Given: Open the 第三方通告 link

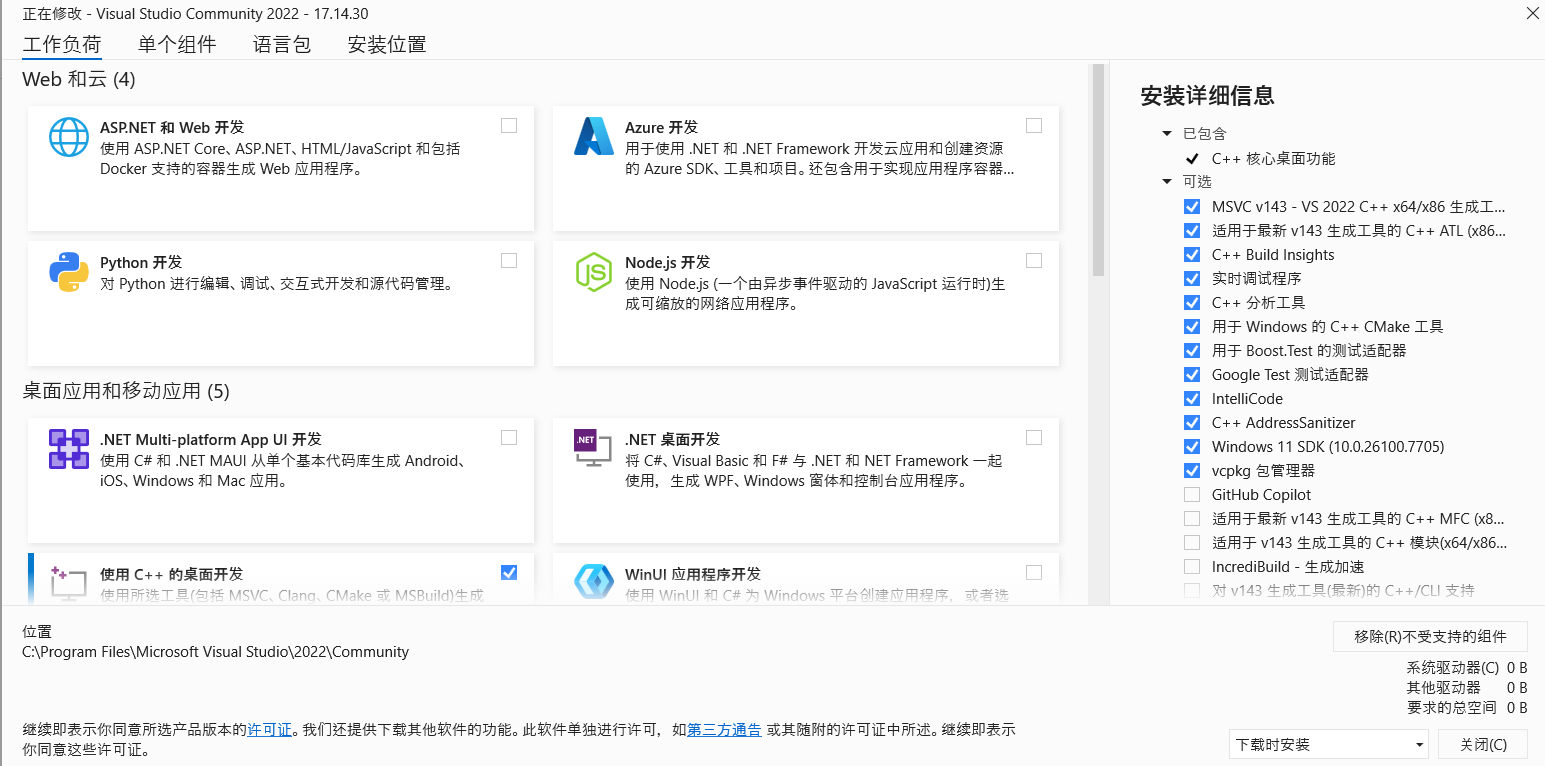Looking at the screenshot, I should (x=724, y=730).
